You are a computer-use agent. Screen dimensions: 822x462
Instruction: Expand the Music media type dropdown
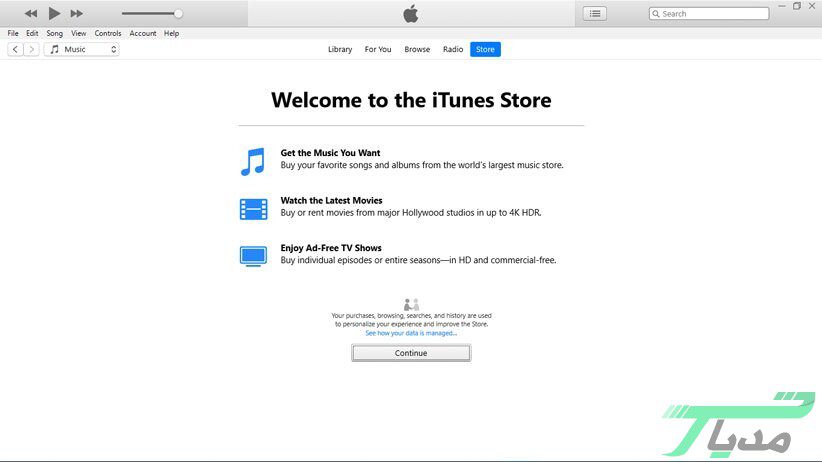pos(82,49)
